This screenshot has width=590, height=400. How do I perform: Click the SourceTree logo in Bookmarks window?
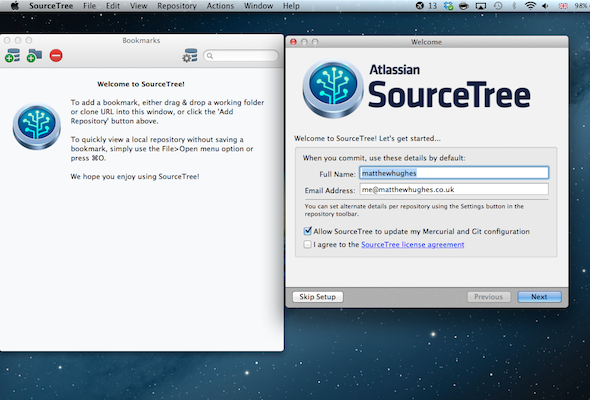tap(36, 126)
